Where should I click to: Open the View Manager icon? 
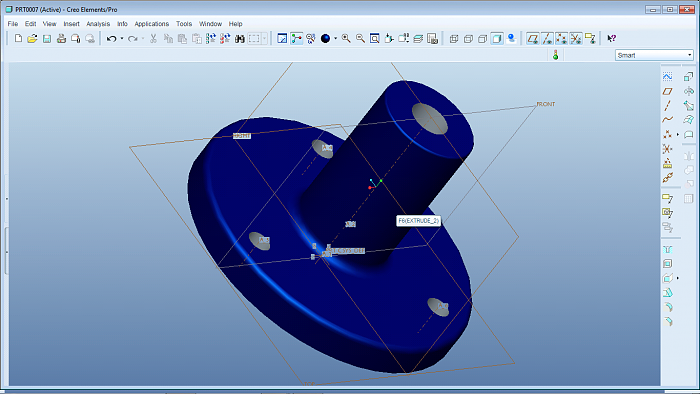point(432,39)
